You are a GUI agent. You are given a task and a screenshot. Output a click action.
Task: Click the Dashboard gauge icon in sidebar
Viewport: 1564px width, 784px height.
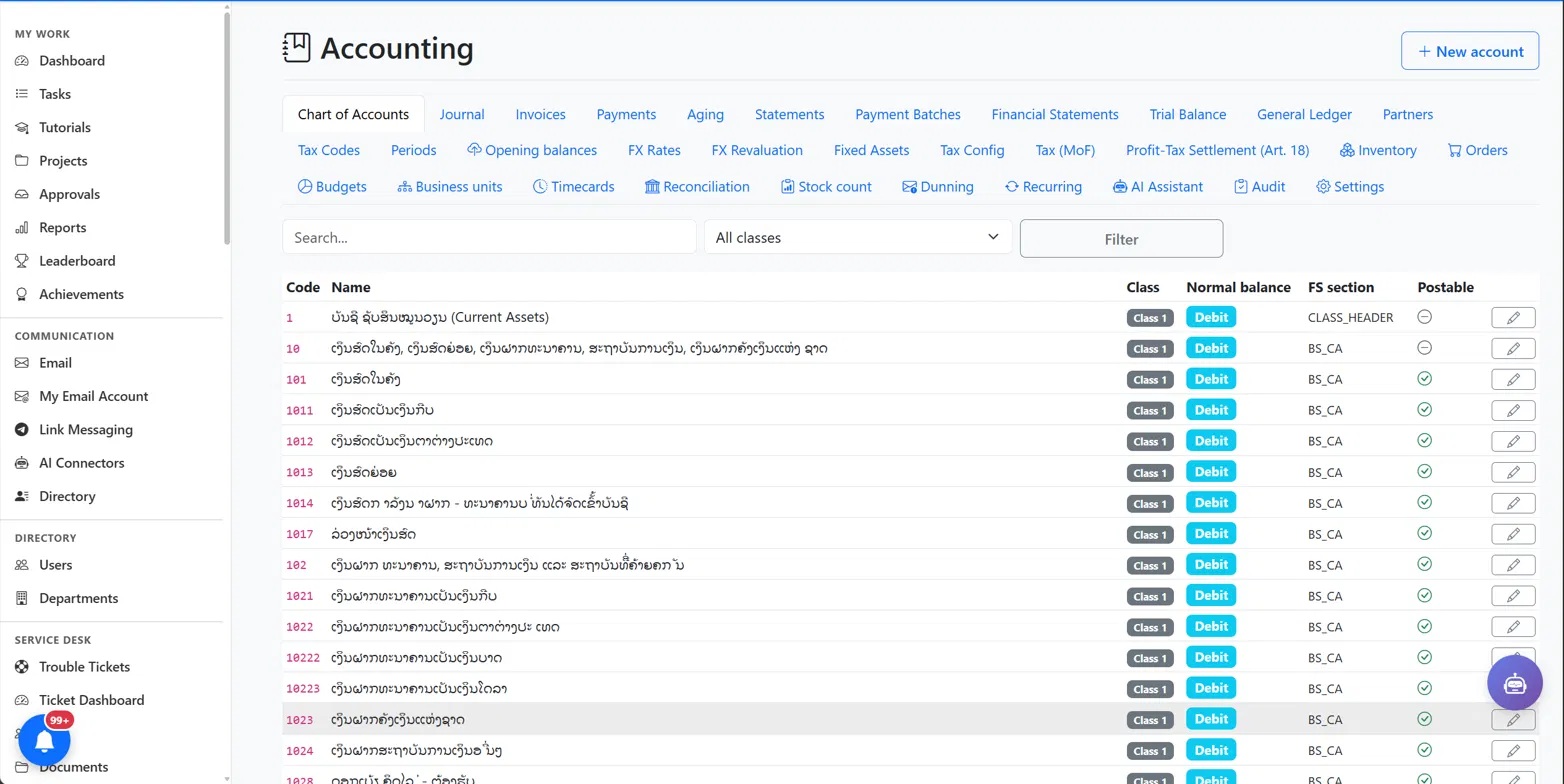click(22, 61)
